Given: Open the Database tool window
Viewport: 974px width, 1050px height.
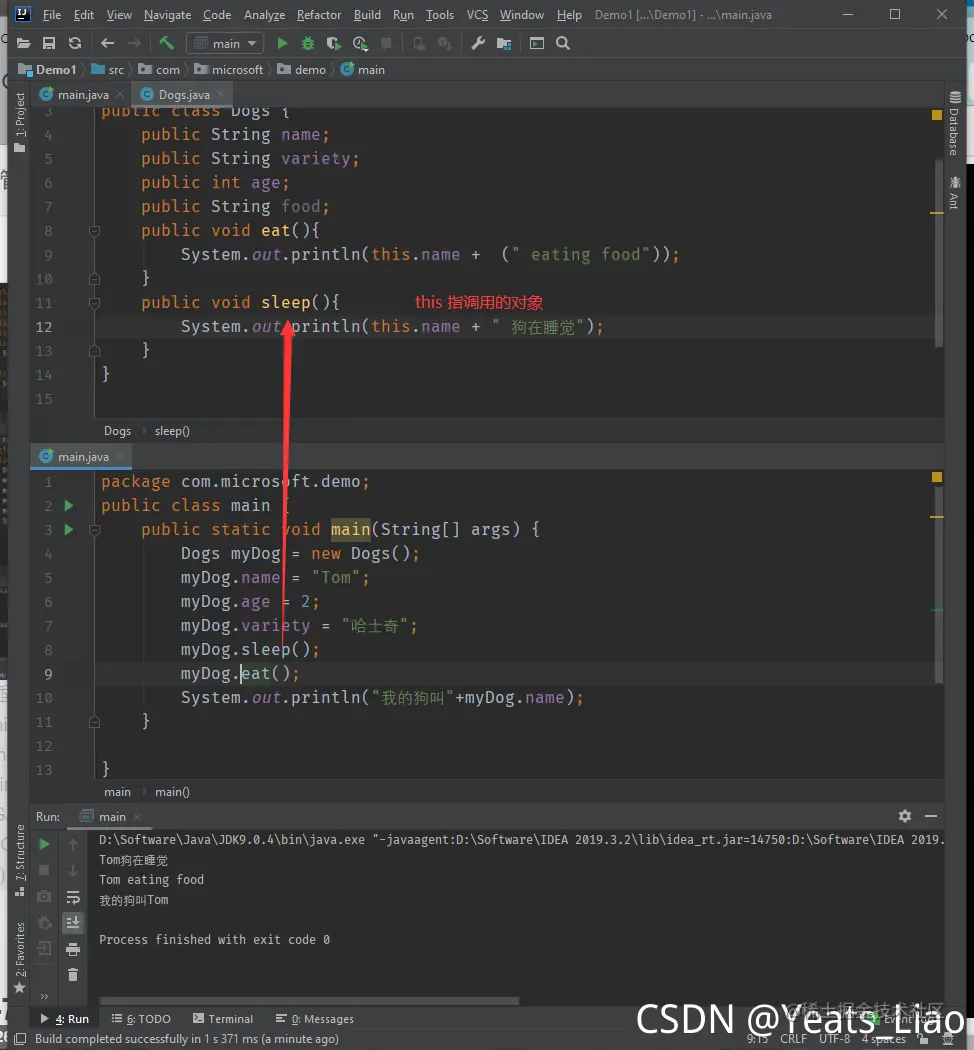Looking at the screenshot, I should [x=955, y=124].
